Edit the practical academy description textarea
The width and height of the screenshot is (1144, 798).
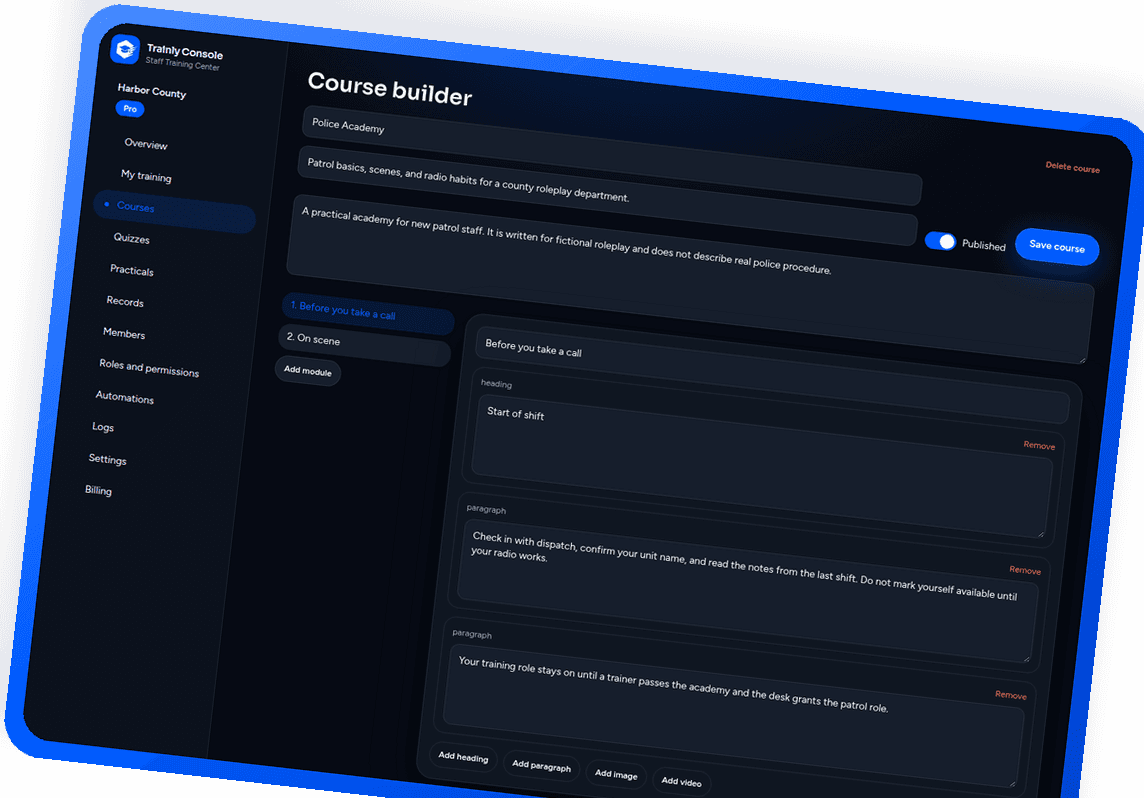pos(690,278)
